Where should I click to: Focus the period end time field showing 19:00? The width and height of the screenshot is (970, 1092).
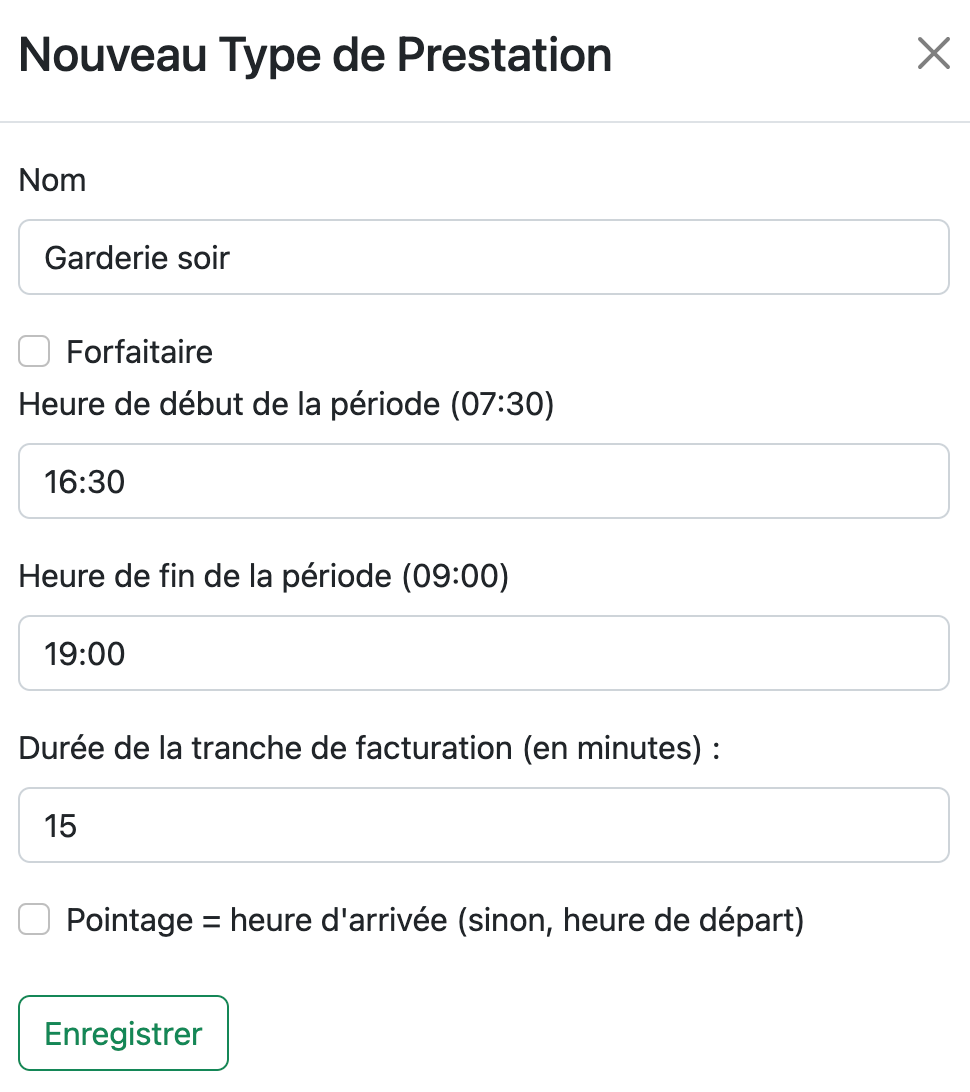[x=484, y=654]
